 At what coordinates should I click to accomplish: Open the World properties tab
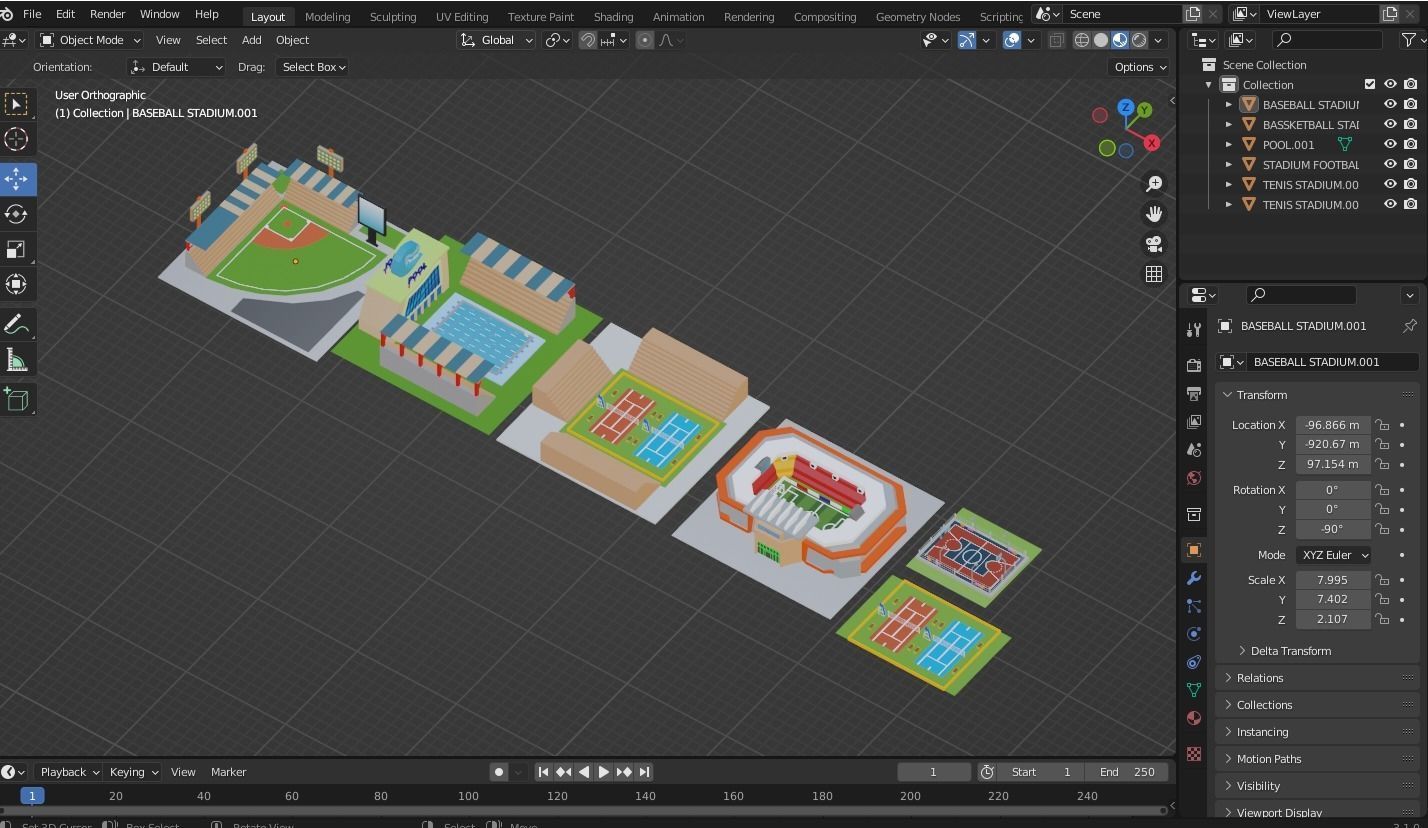pyautogui.click(x=1194, y=478)
